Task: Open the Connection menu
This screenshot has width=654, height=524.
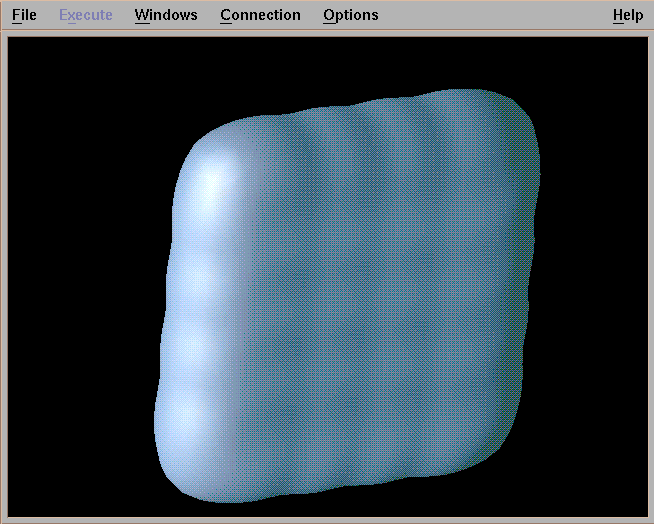Action: pos(260,15)
